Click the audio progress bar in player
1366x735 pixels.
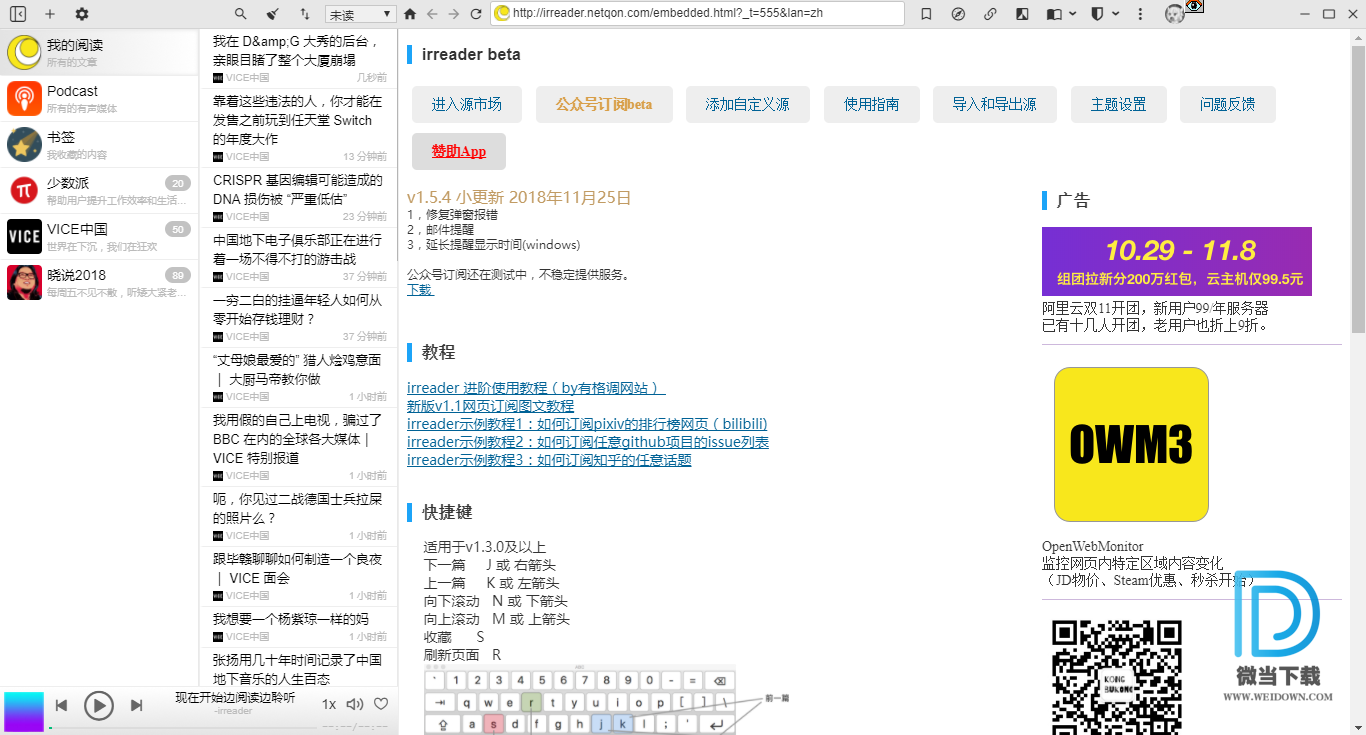pos(183,727)
